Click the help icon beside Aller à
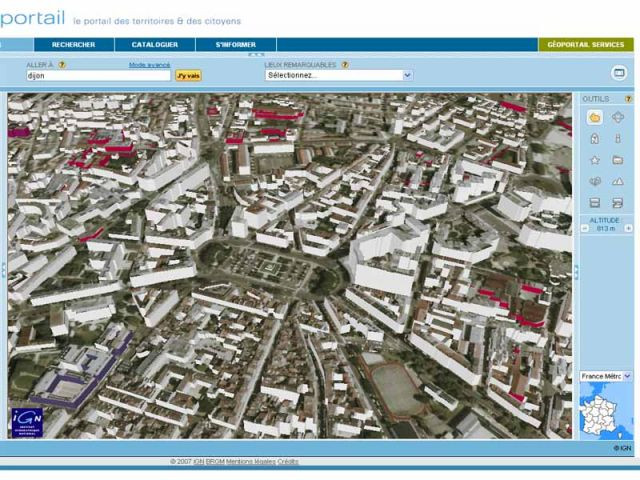 click(62, 65)
